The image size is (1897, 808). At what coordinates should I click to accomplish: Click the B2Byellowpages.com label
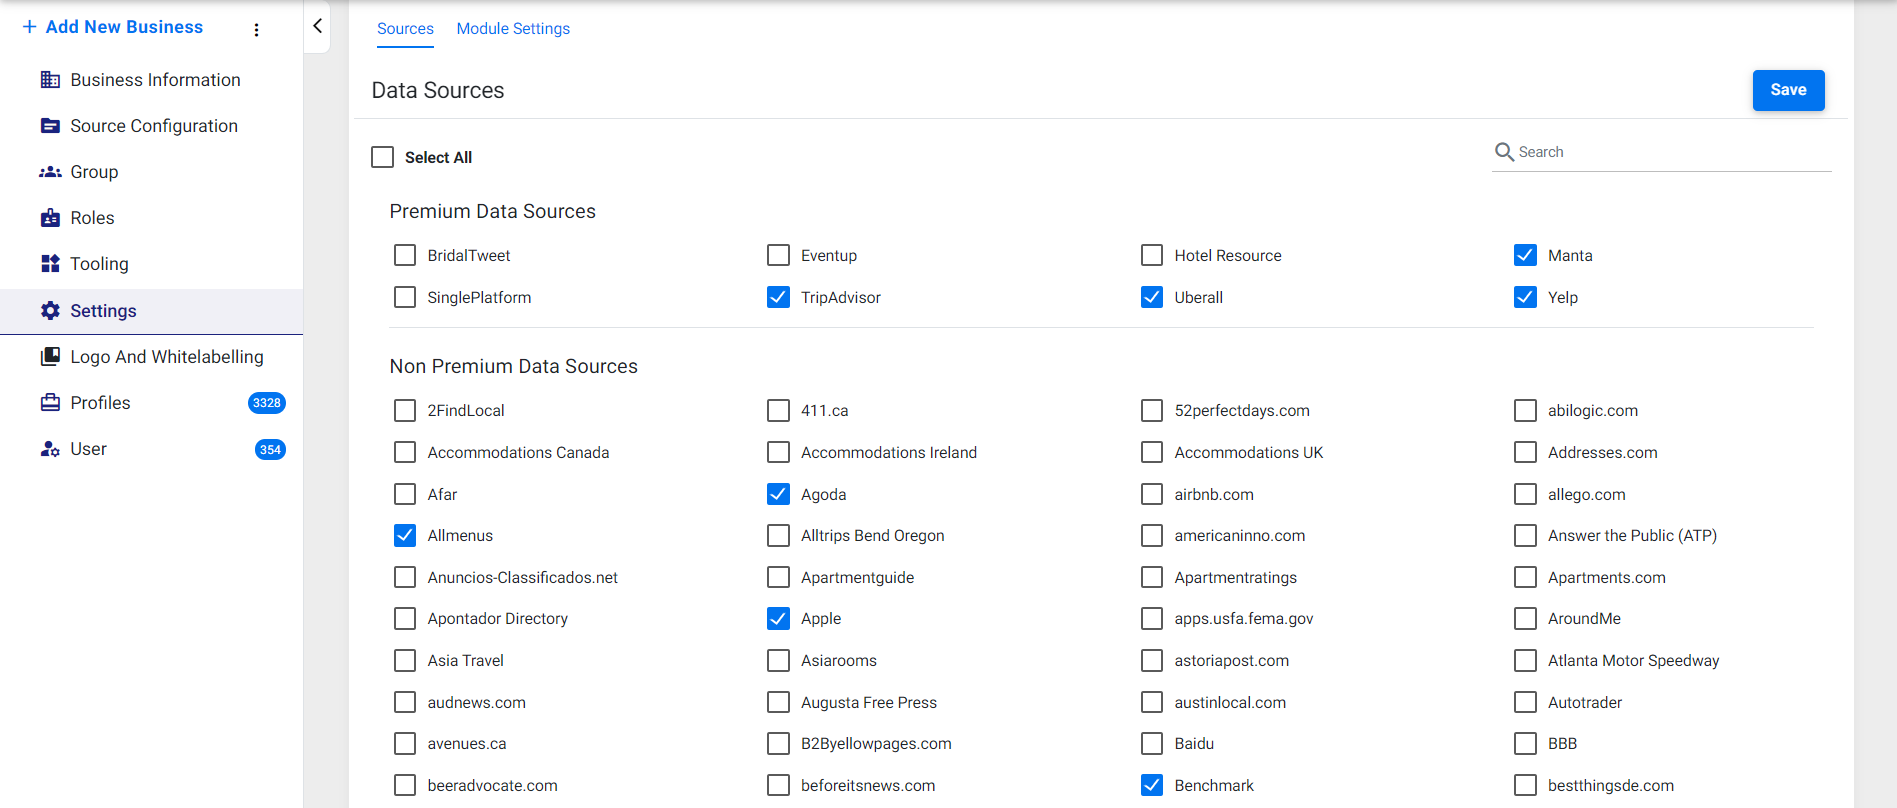pos(876,744)
